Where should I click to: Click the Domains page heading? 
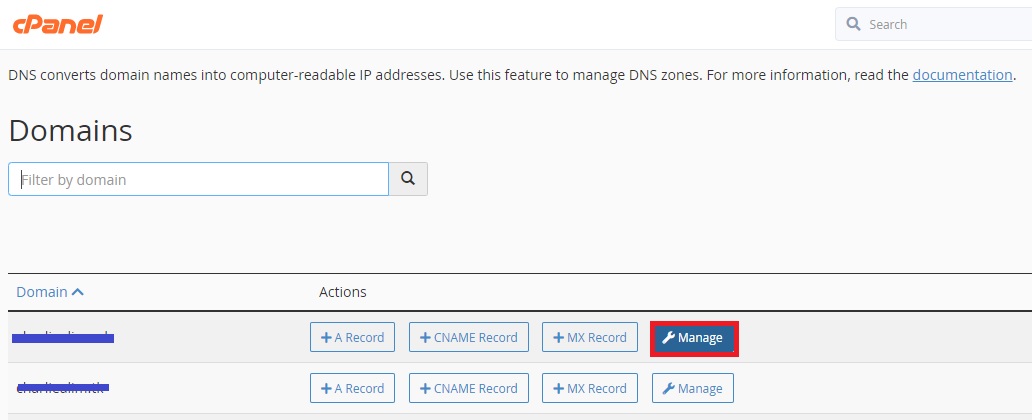click(70, 130)
